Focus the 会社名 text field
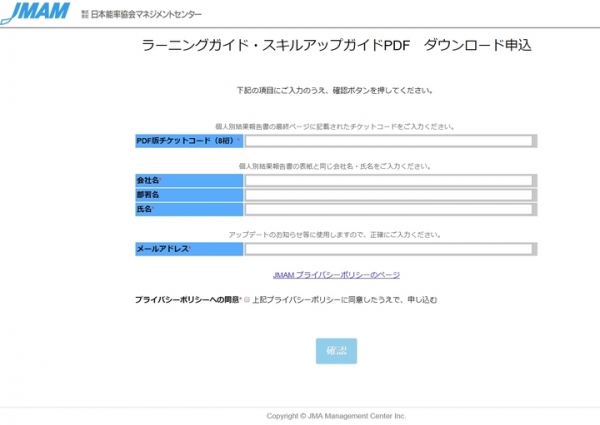The height and width of the screenshot is (425, 600). [x=389, y=181]
